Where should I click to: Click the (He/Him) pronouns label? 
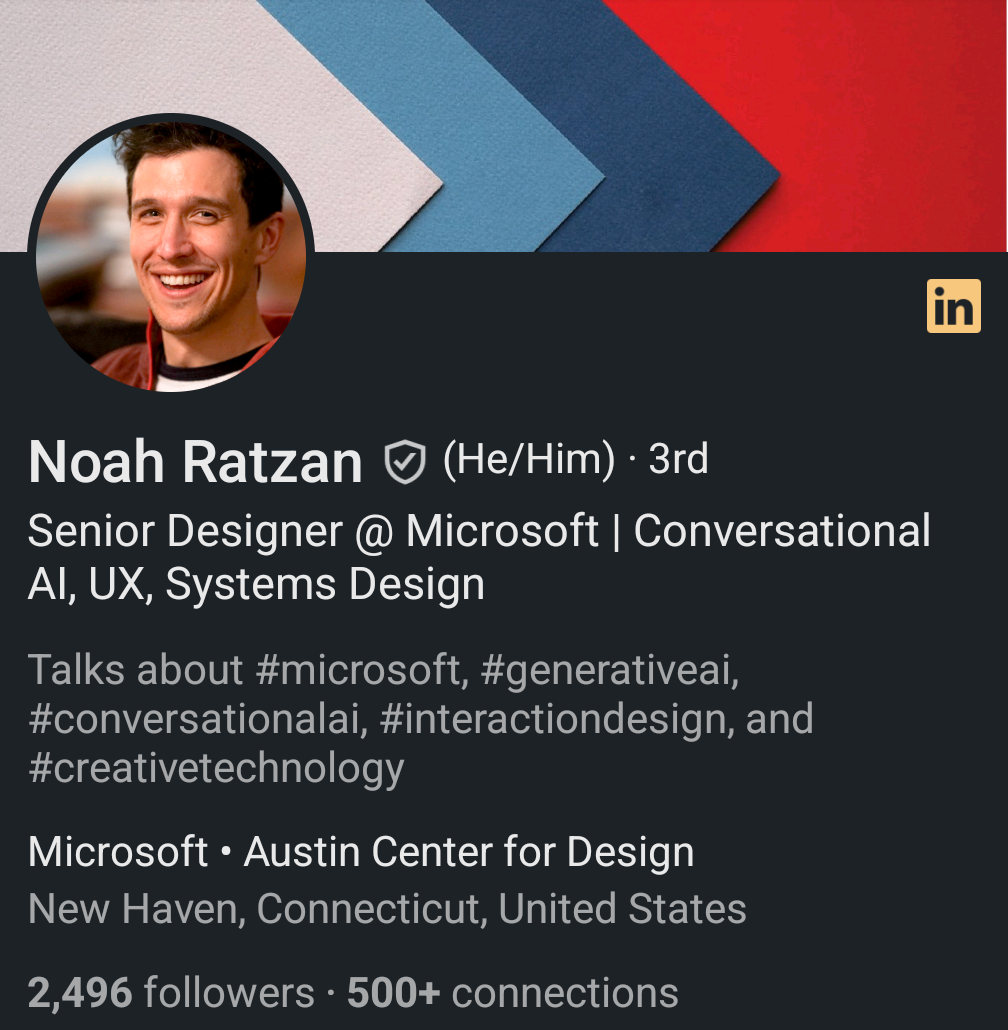[x=529, y=459]
